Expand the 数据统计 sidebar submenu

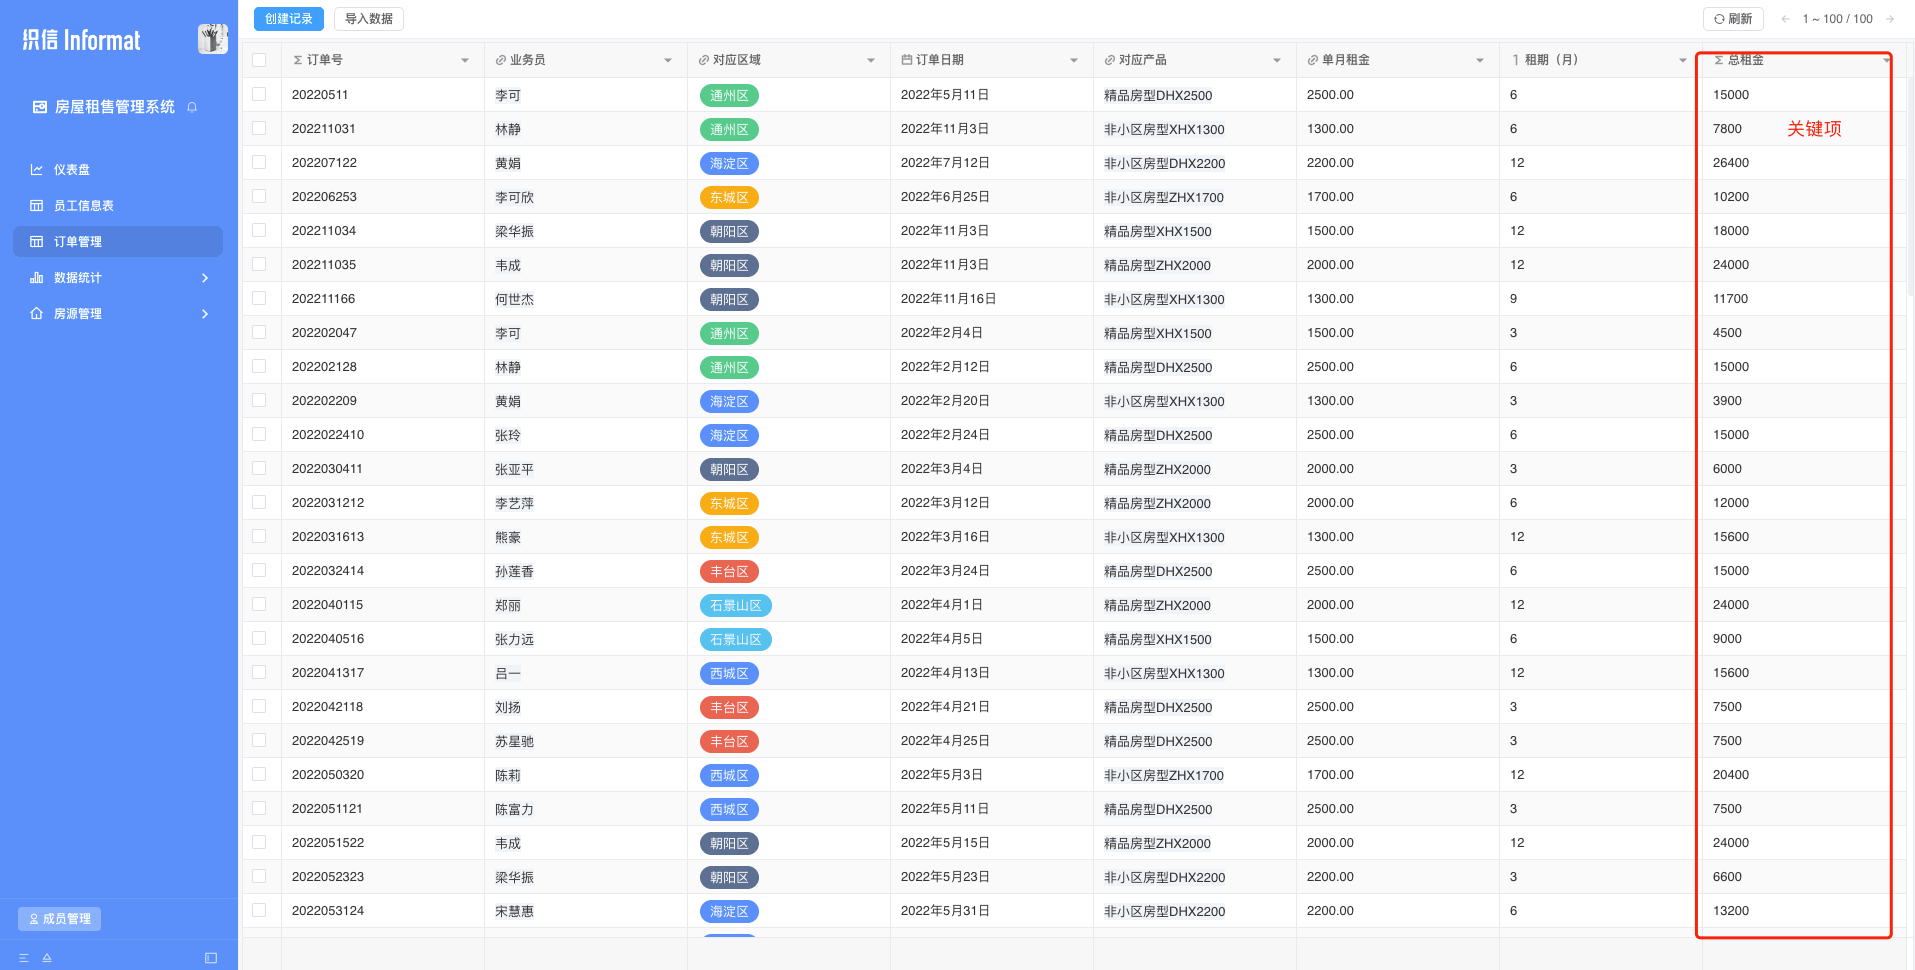[205, 278]
